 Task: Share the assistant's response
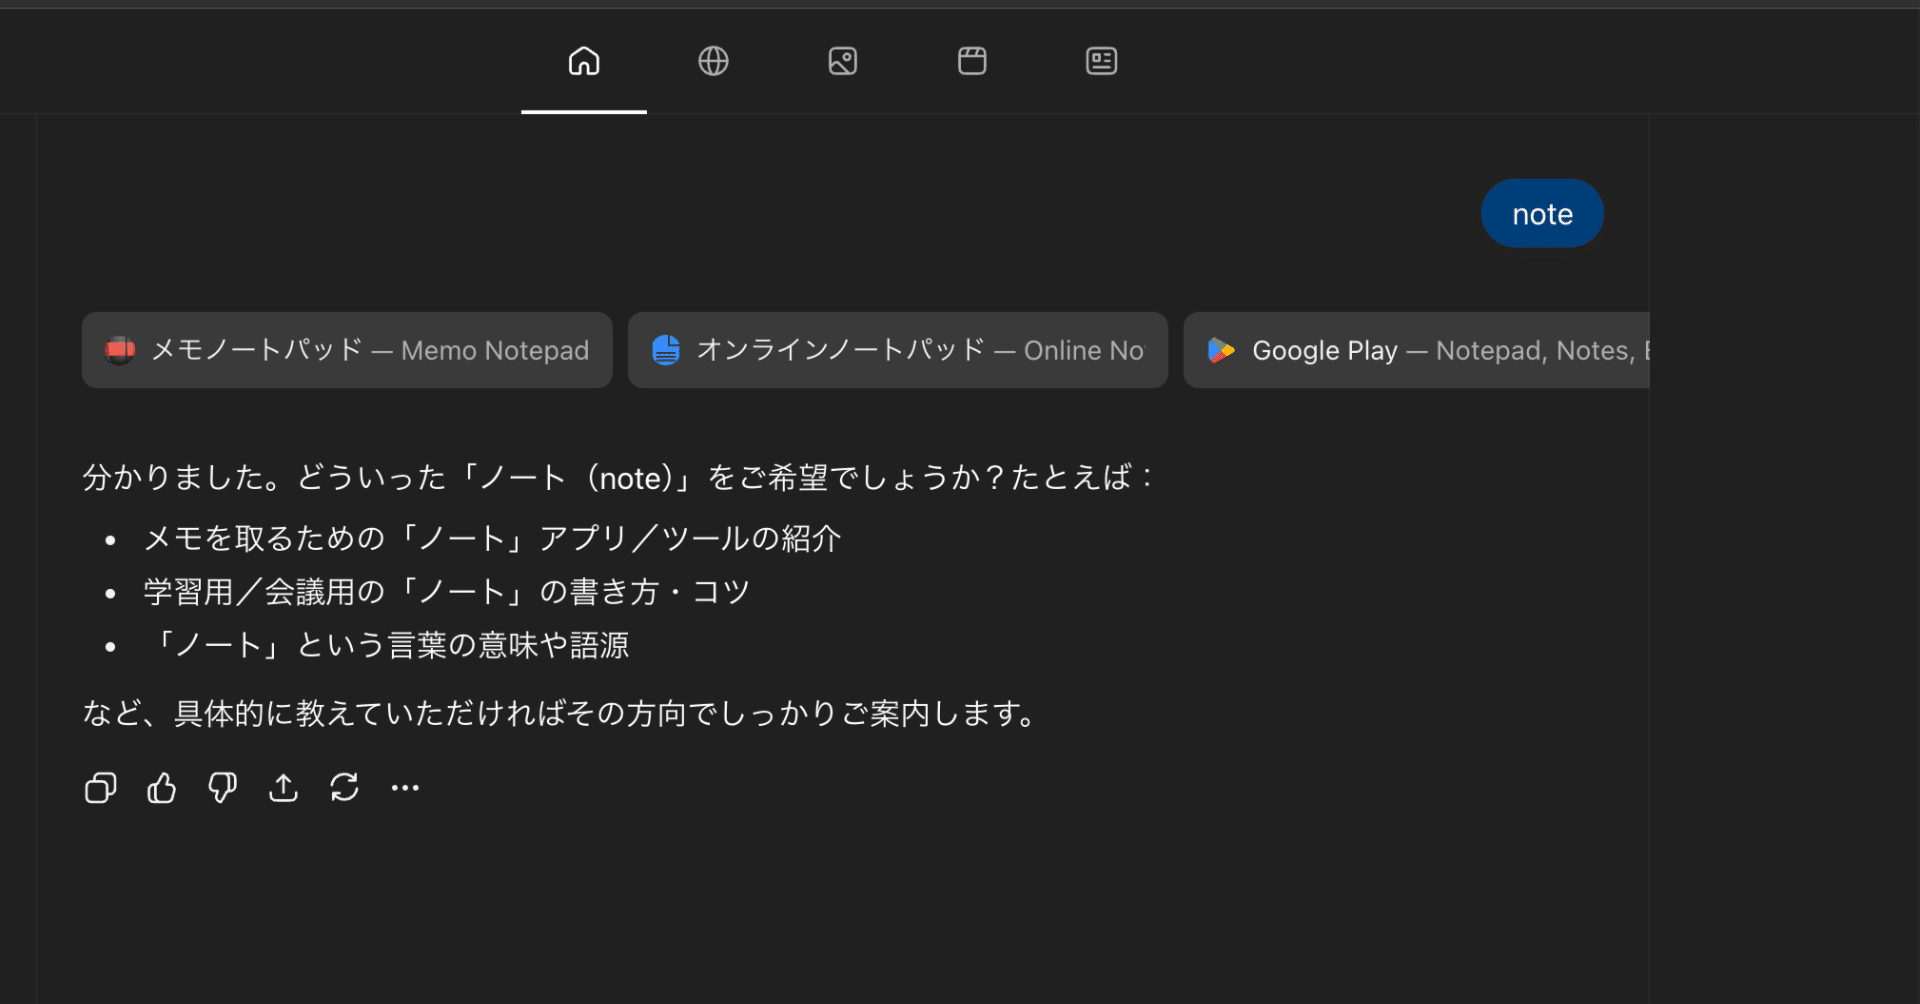pos(283,788)
